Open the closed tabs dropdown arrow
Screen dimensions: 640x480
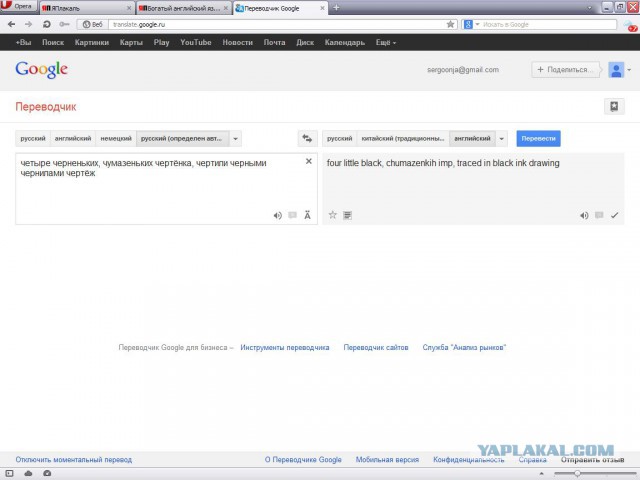pos(589,8)
